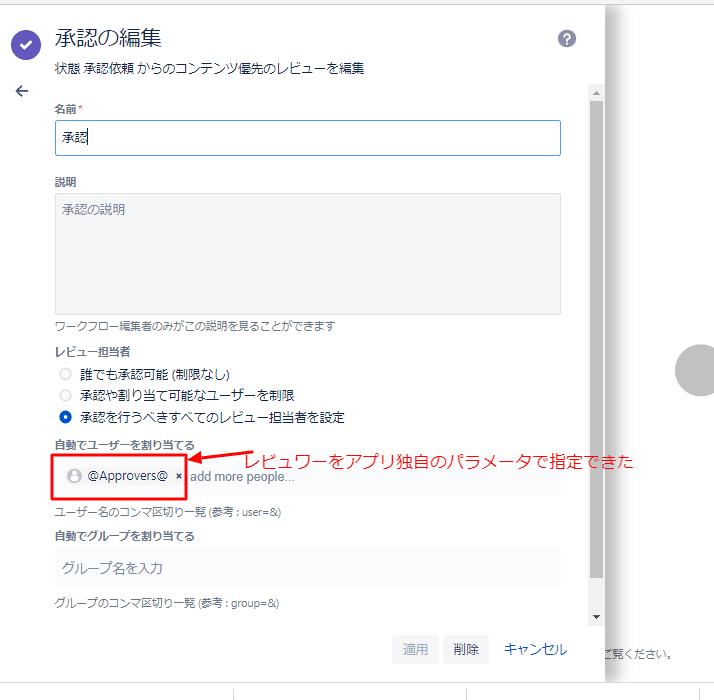The image size is (714, 700).
Task: Click the 説明 description text area
Action: tap(308, 254)
